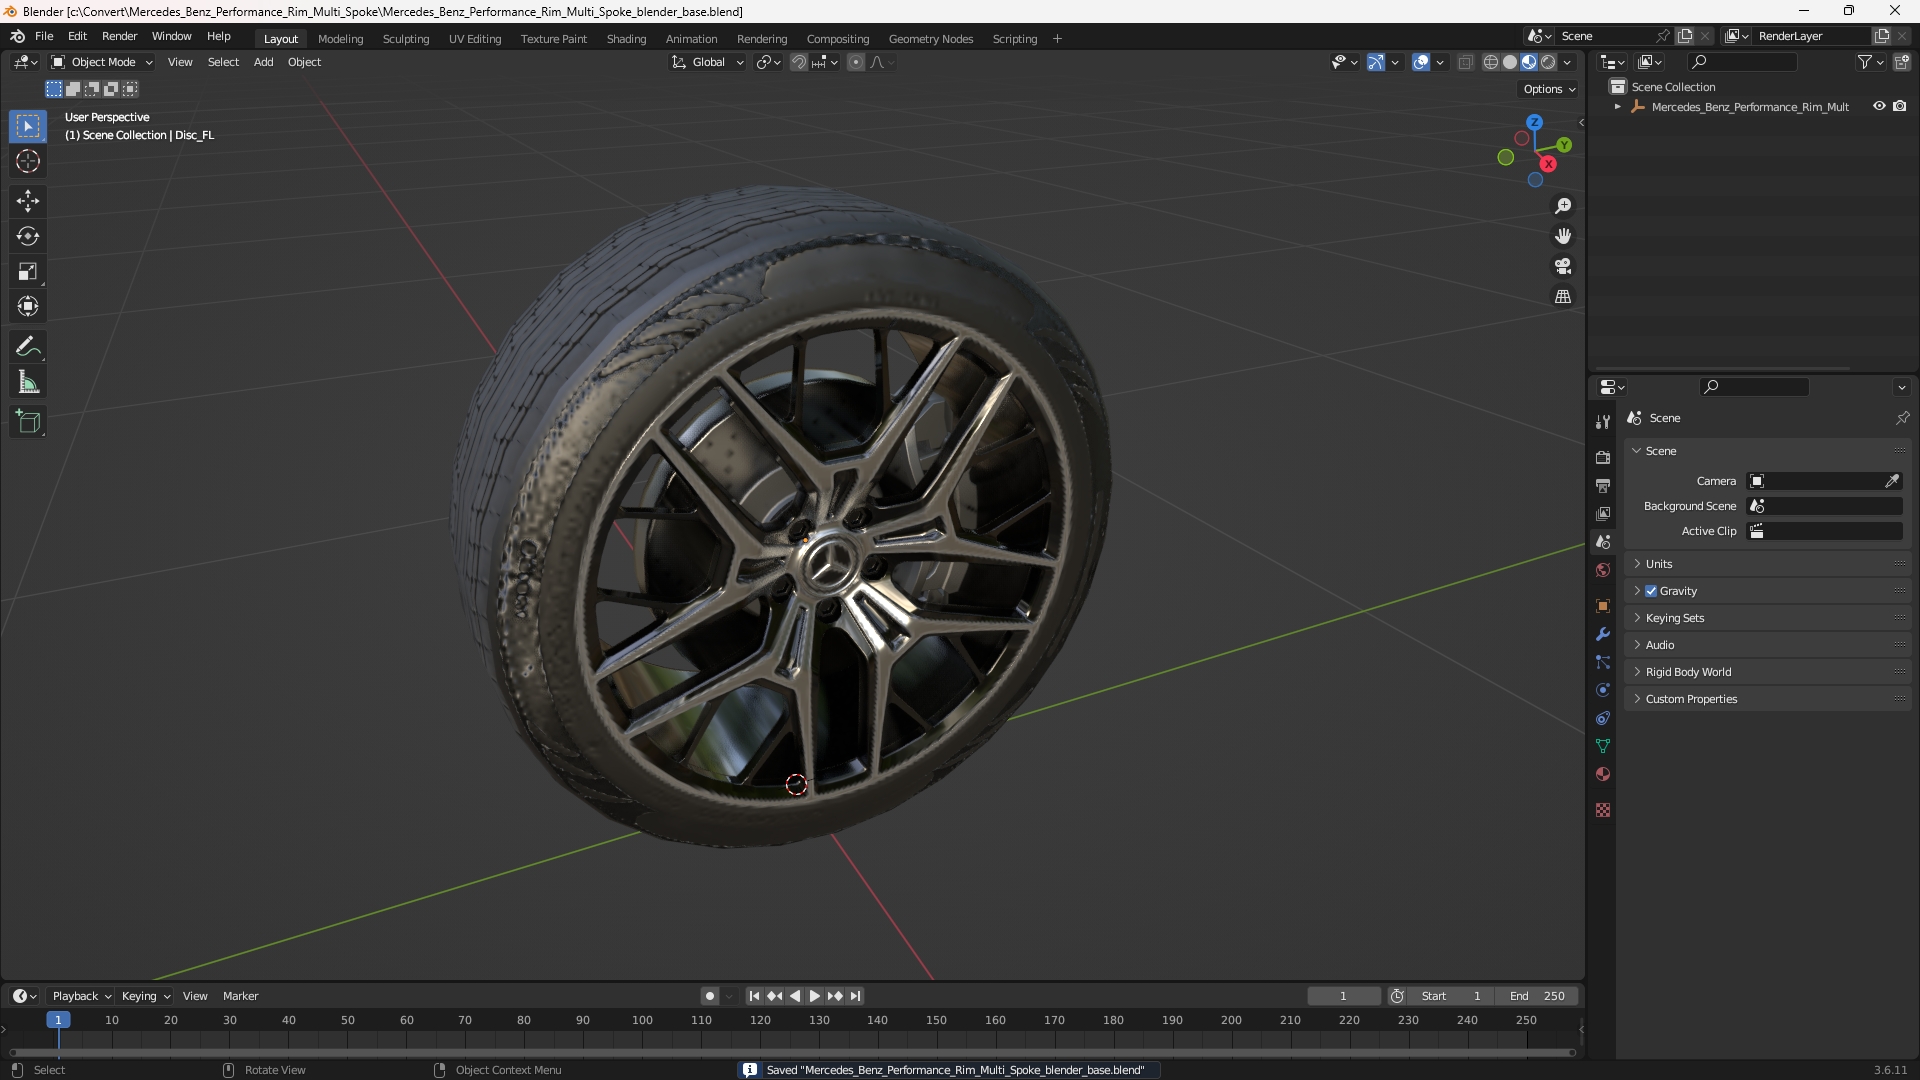This screenshot has height=1080, width=1920.
Task: Expand the Audio panel
Action: point(1768,645)
